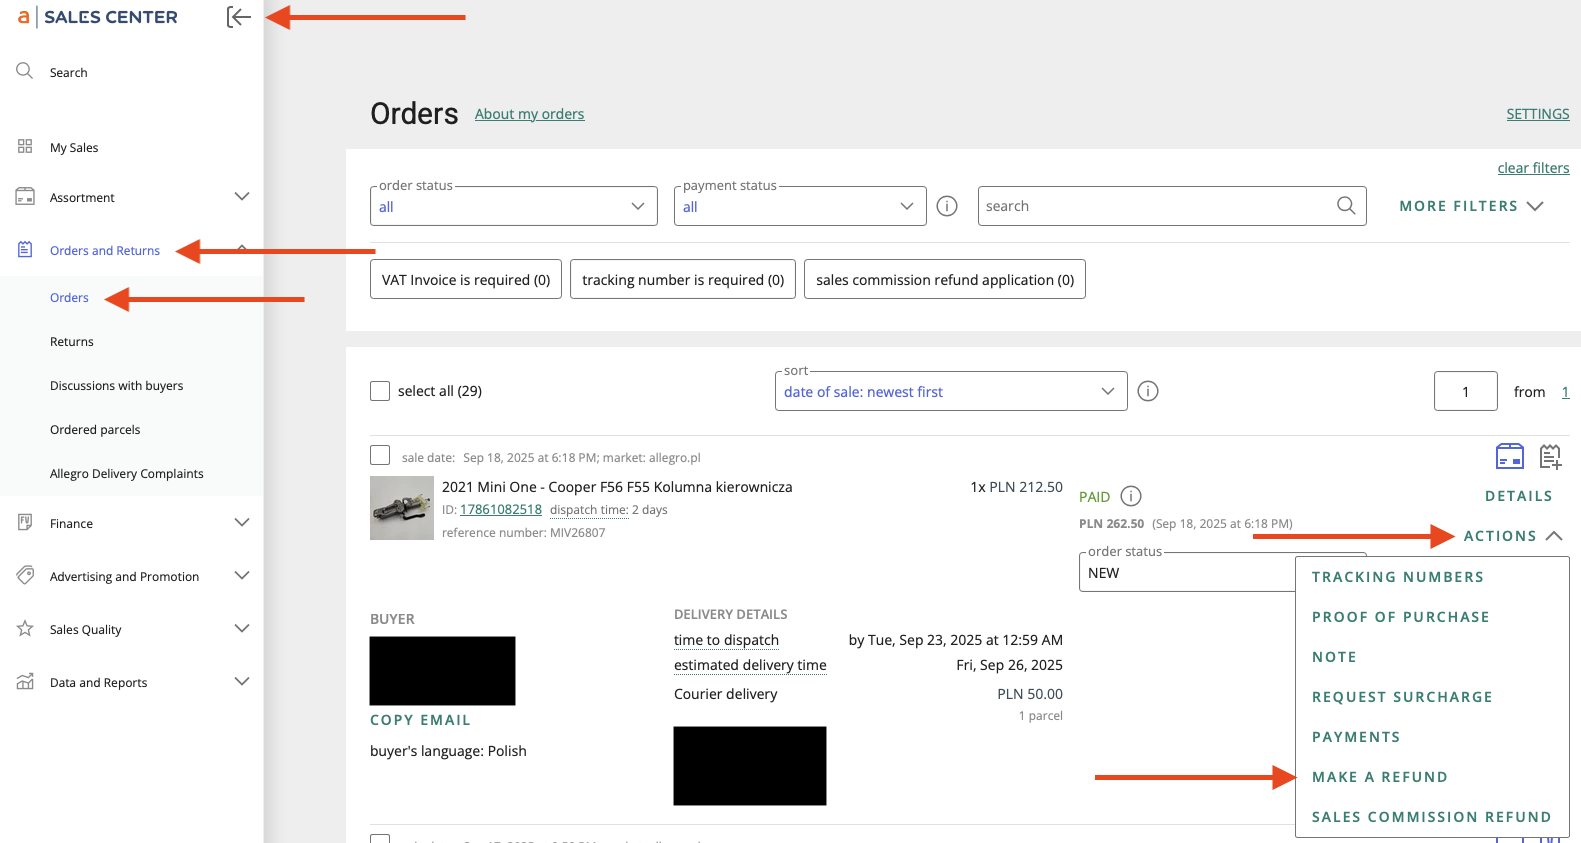Open the sort by date of sale dropdown
1581x843 pixels.
pyautogui.click(x=951, y=391)
